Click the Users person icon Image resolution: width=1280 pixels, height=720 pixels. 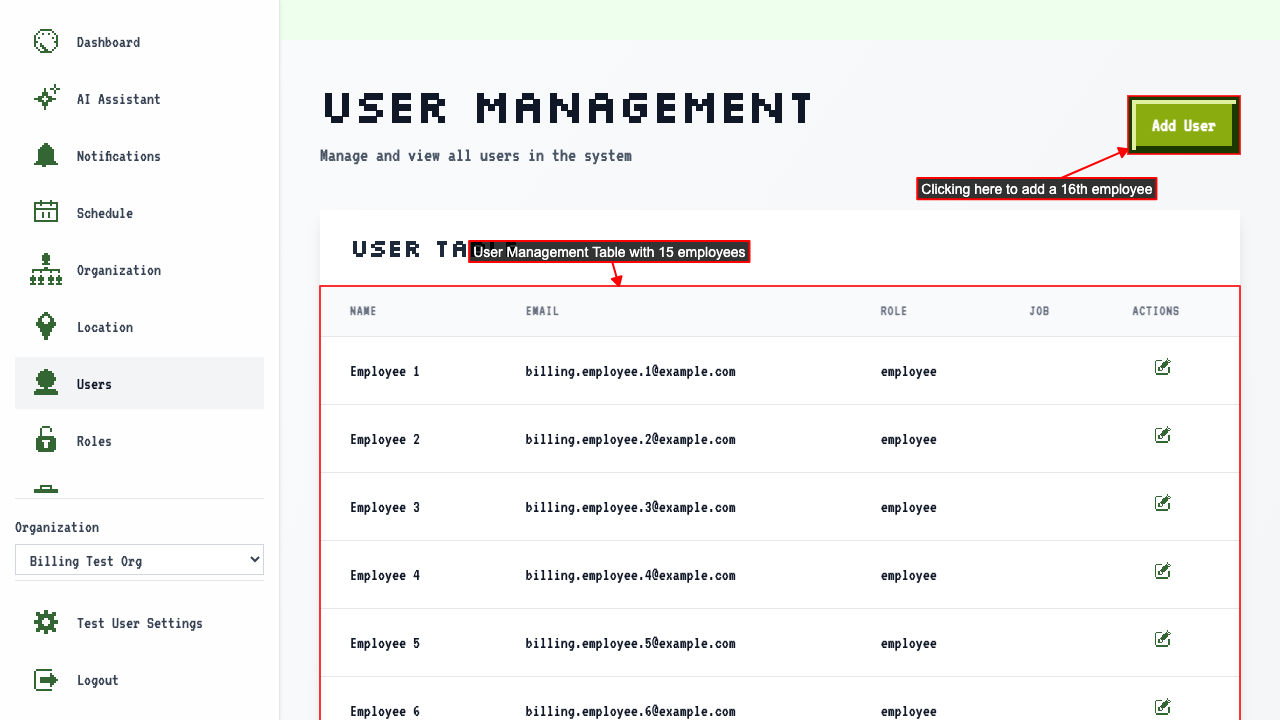tap(46, 383)
